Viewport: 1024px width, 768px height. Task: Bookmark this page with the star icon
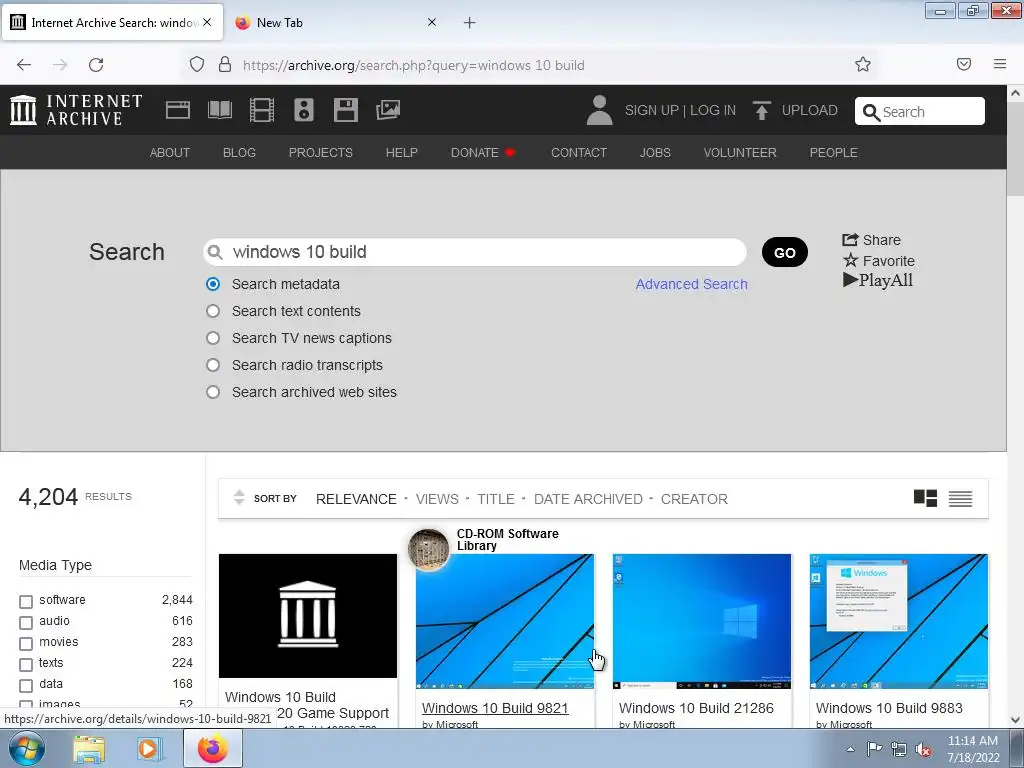click(x=863, y=64)
